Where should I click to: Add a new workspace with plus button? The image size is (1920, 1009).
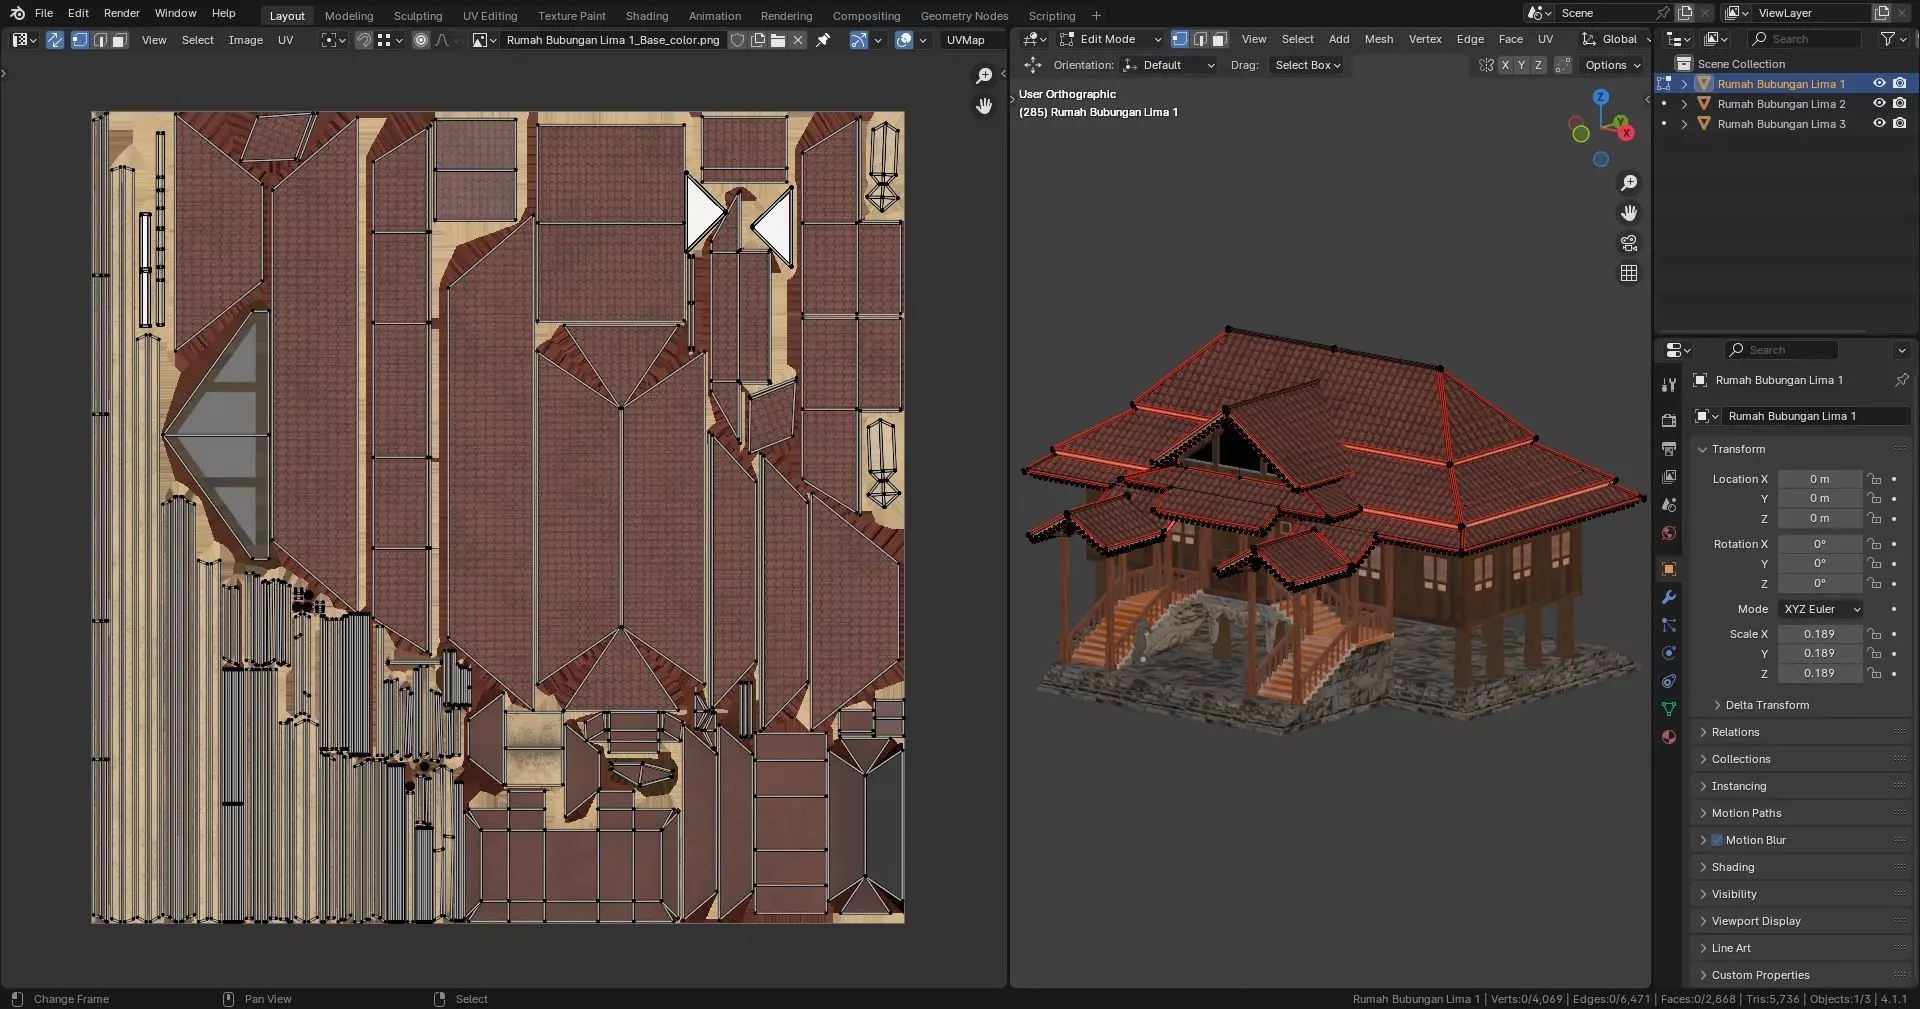[1096, 15]
